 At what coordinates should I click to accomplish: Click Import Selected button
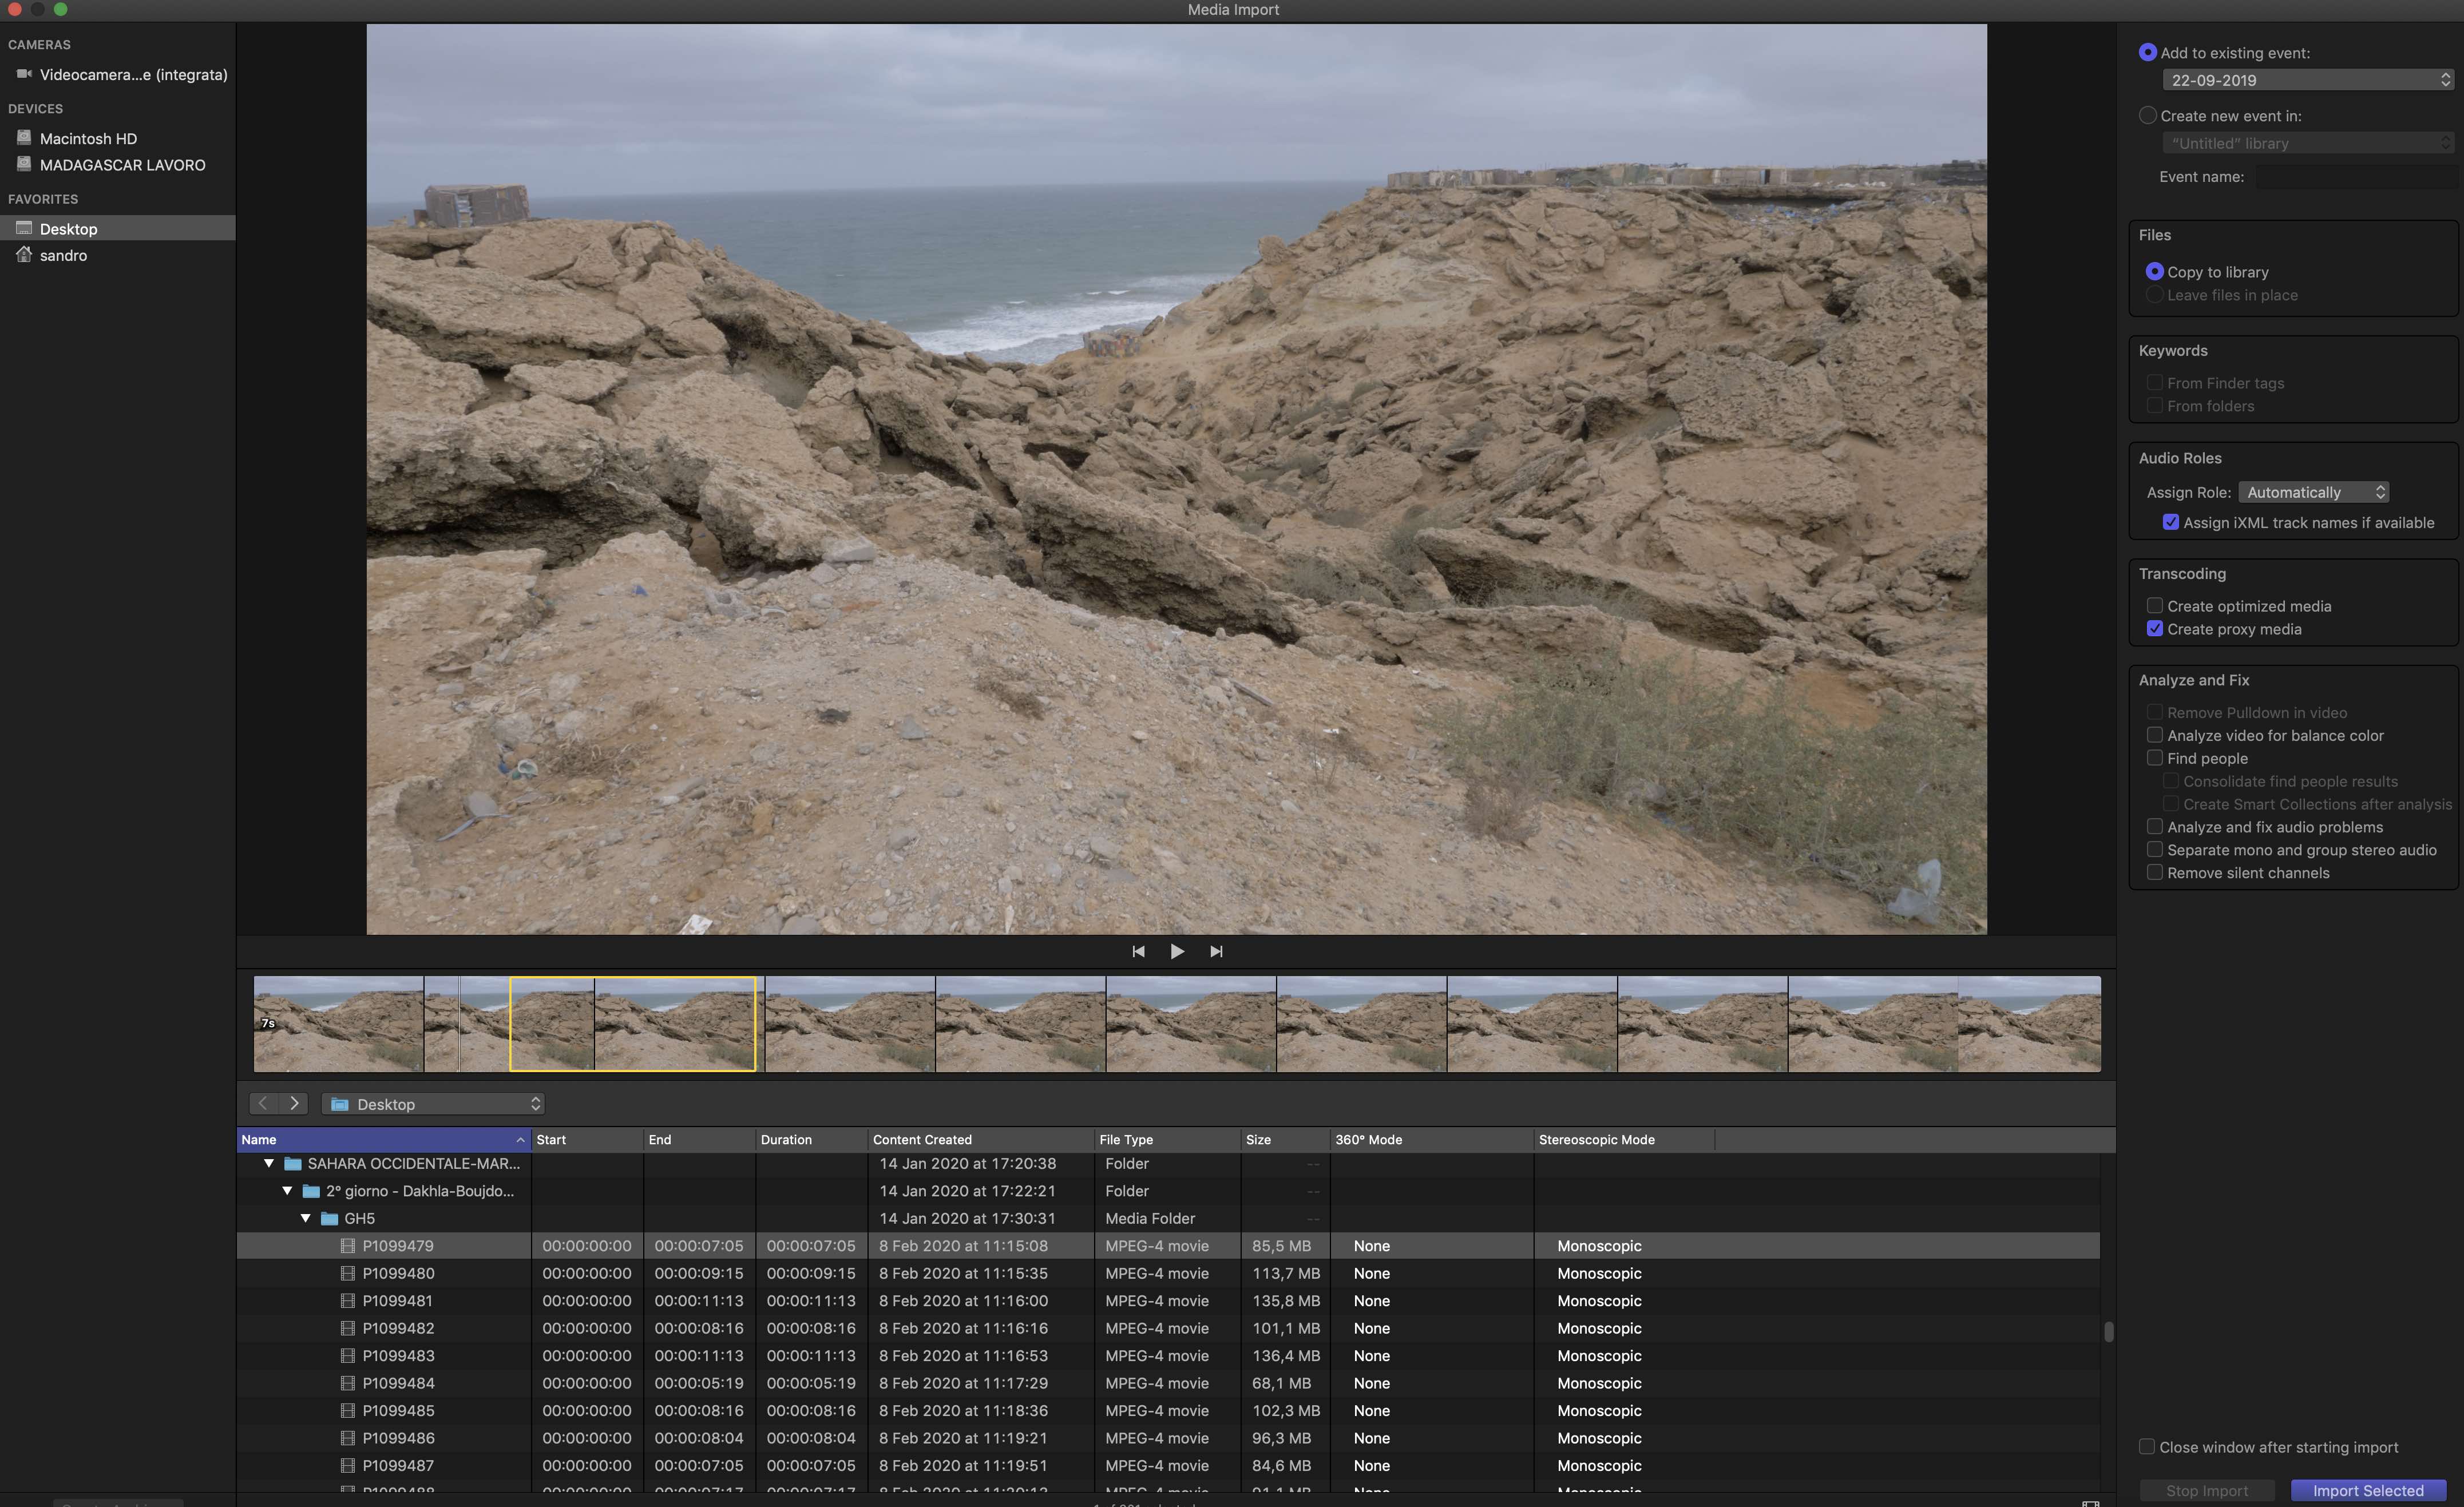click(x=2367, y=1490)
